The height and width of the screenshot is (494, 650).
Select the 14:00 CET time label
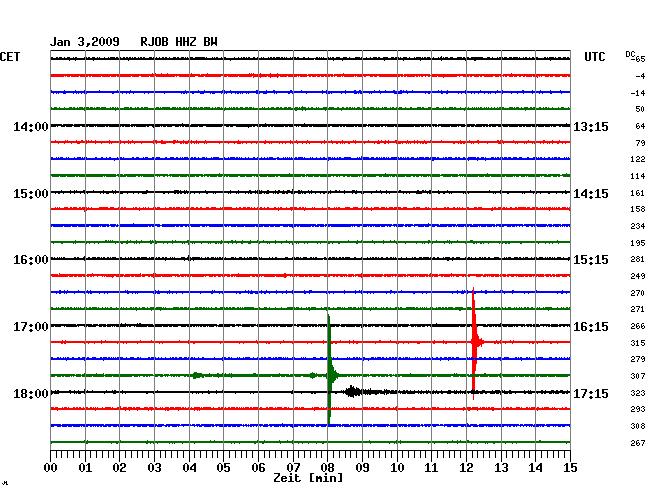coord(31,126)
